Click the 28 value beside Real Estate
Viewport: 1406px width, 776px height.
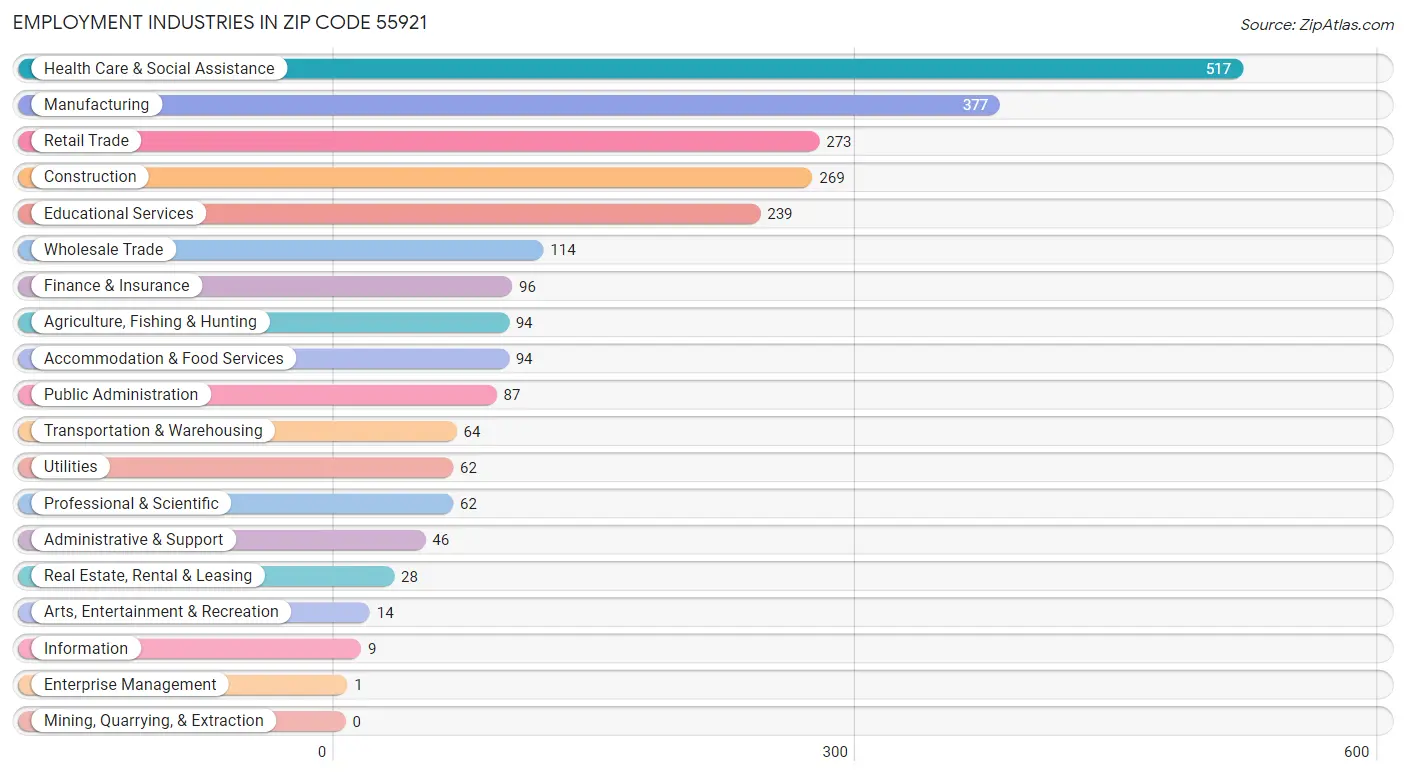tap(409, 576)
